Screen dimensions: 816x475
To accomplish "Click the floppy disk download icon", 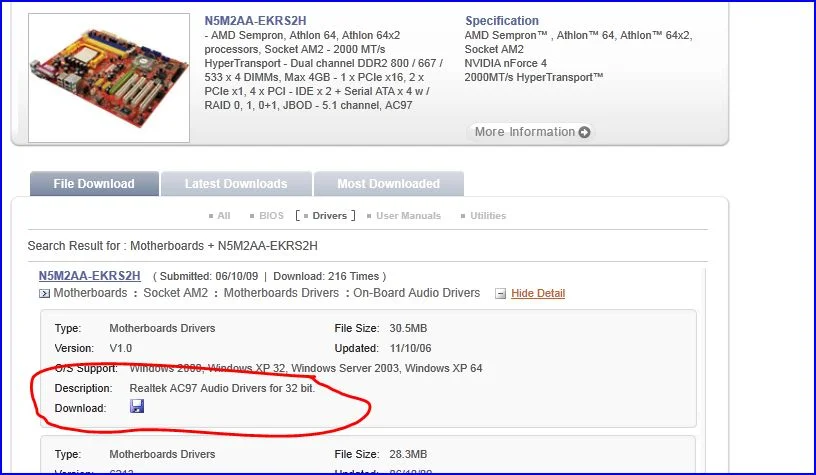I will 137,406.
